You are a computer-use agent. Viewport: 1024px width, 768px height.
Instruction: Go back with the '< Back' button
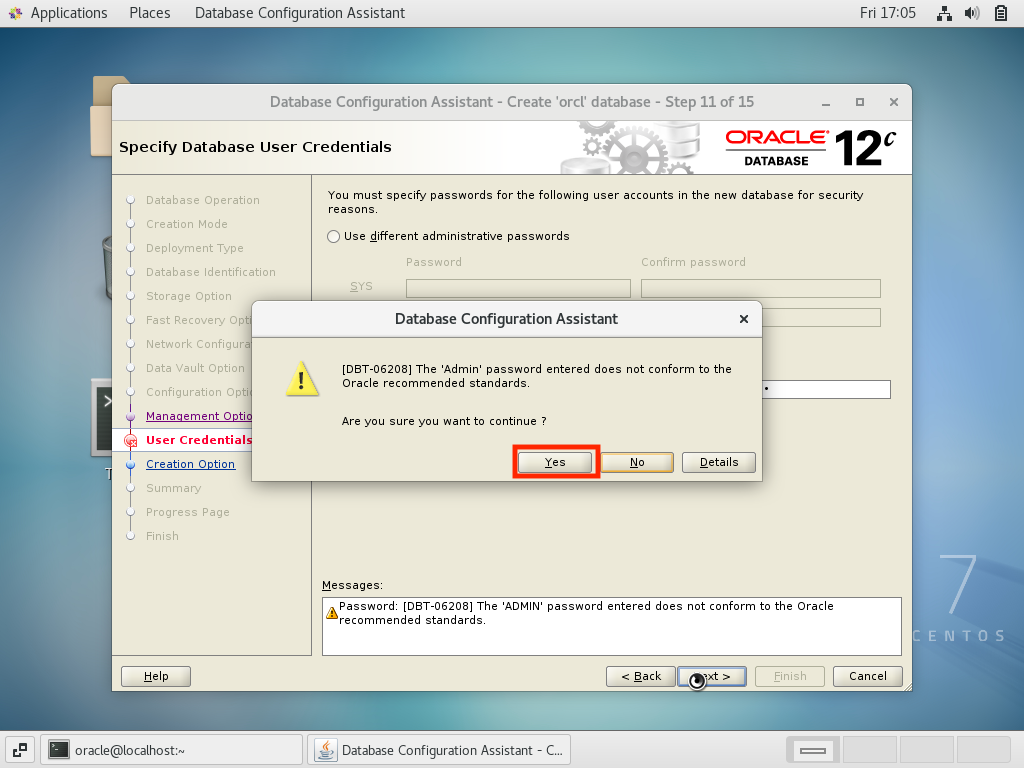coord(641,676)
